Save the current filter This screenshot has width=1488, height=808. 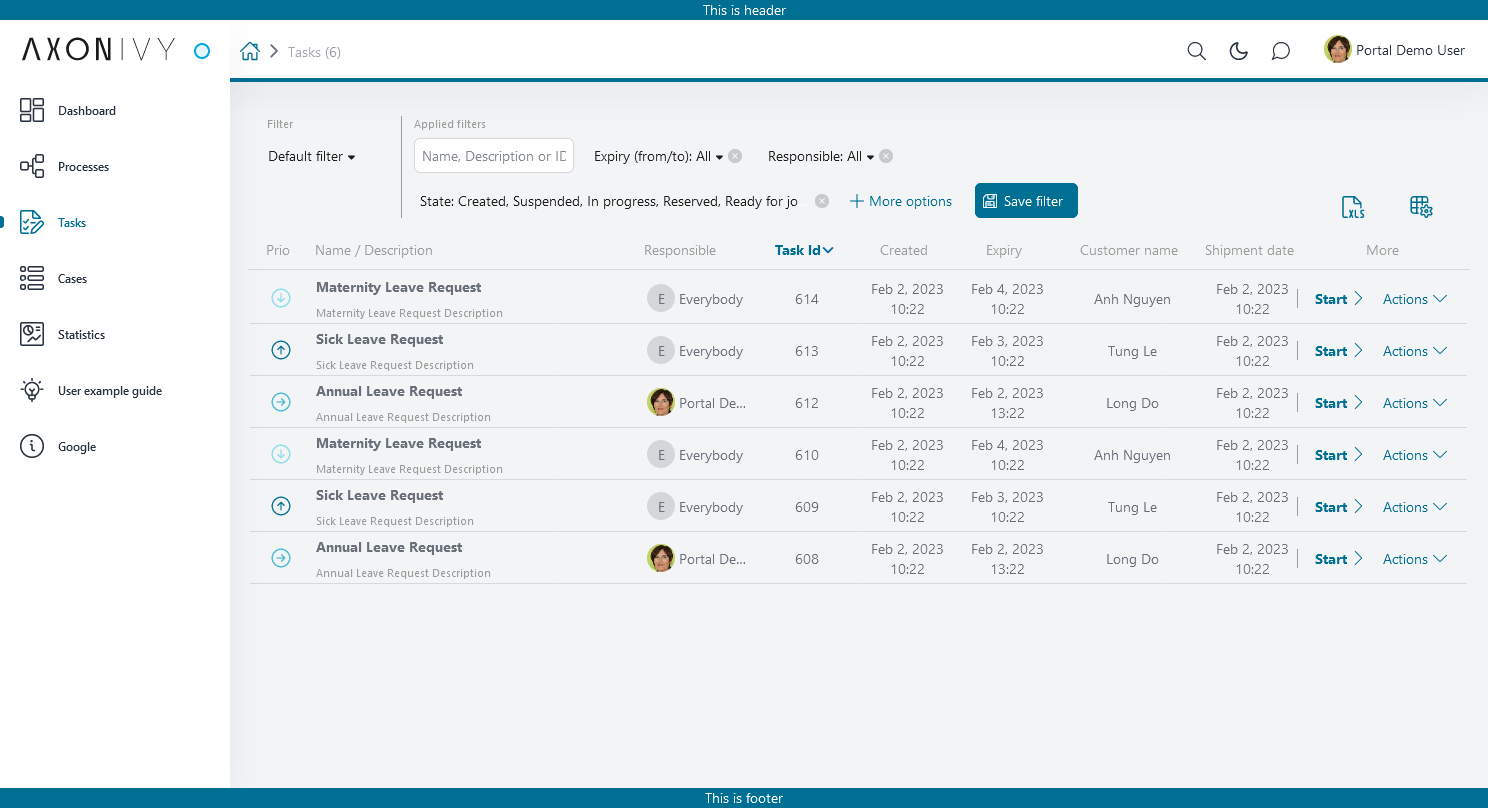1026,200
